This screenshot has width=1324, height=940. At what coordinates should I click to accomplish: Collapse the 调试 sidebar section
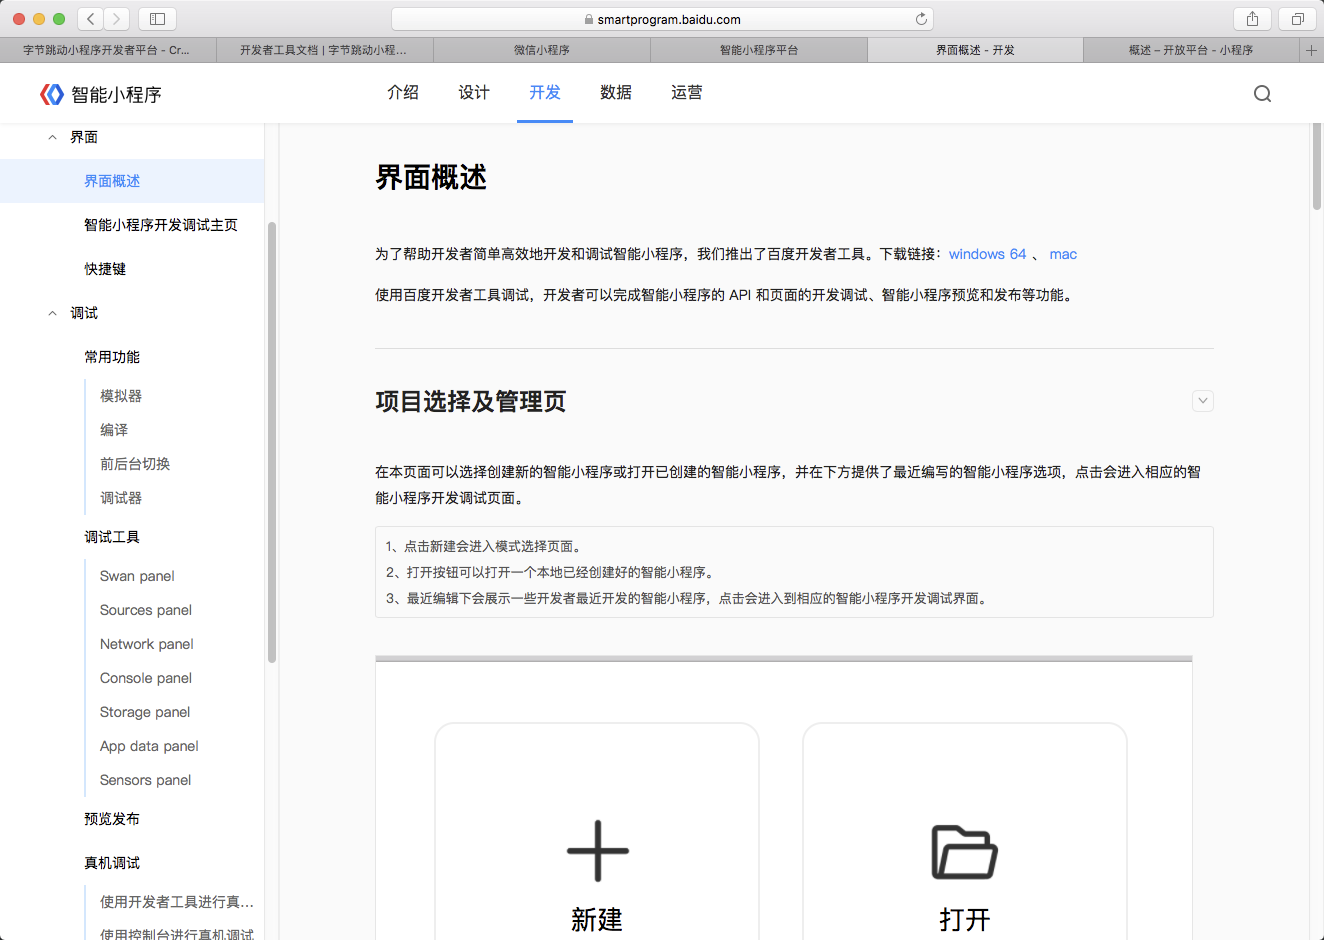click(52, 313)
